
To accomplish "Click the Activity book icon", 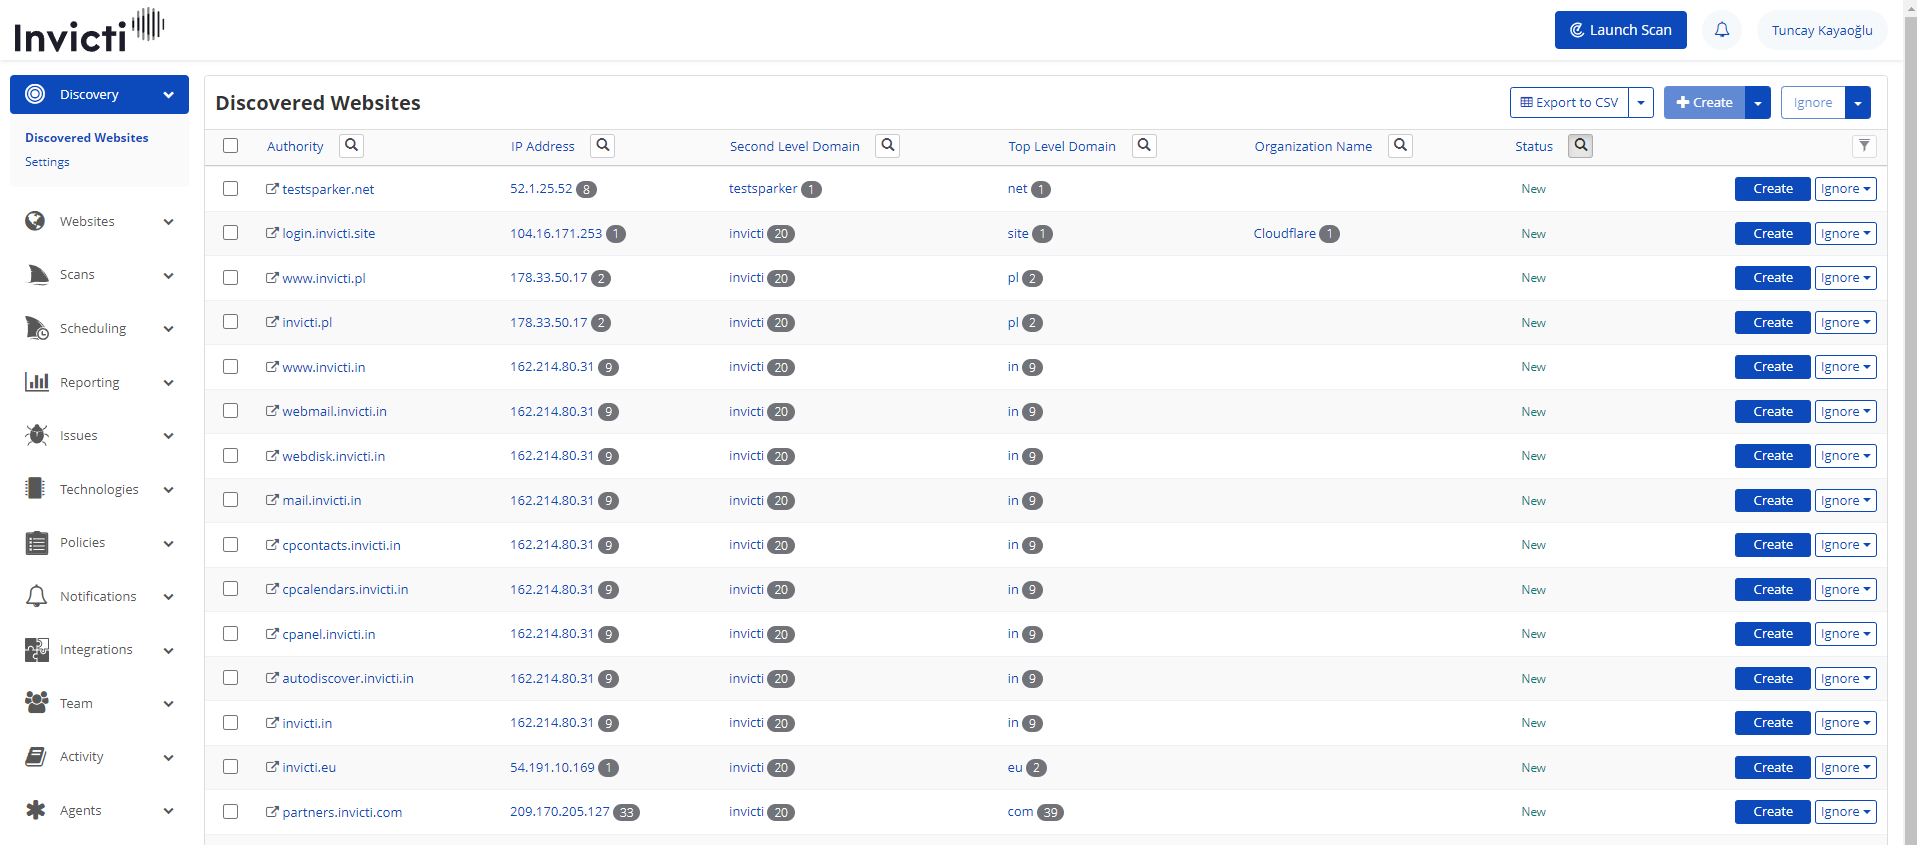I will pyautogui.click(x=36, y=757).
